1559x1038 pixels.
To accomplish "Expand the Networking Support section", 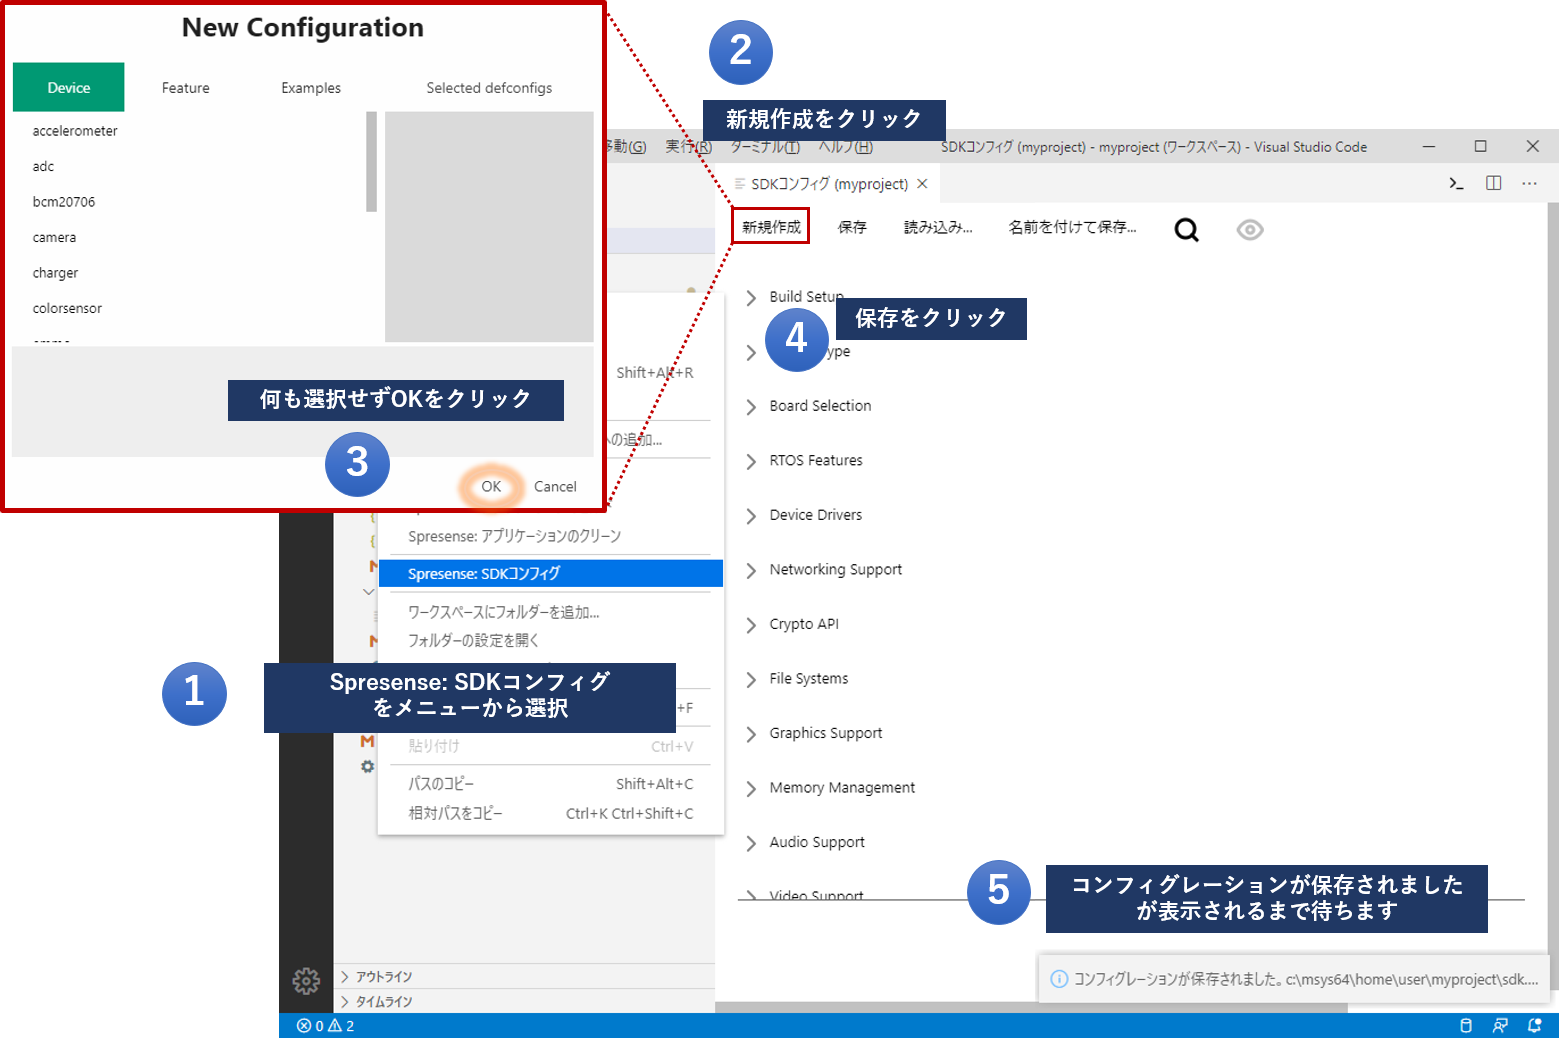I will pyautogui.click(x=835, y=570).
